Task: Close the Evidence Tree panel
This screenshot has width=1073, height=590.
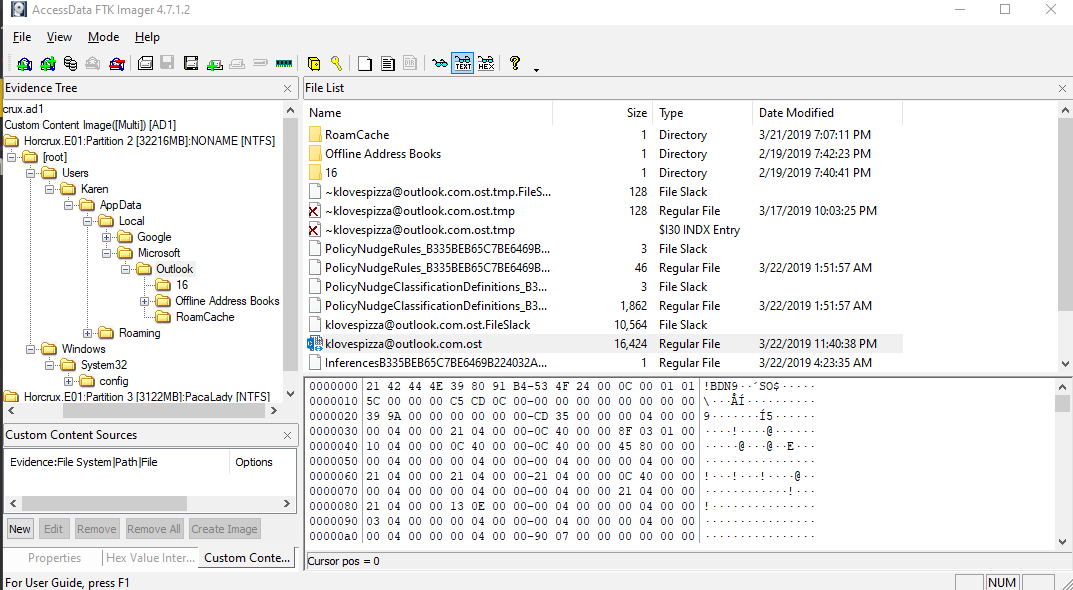Action: click(288, 89)
